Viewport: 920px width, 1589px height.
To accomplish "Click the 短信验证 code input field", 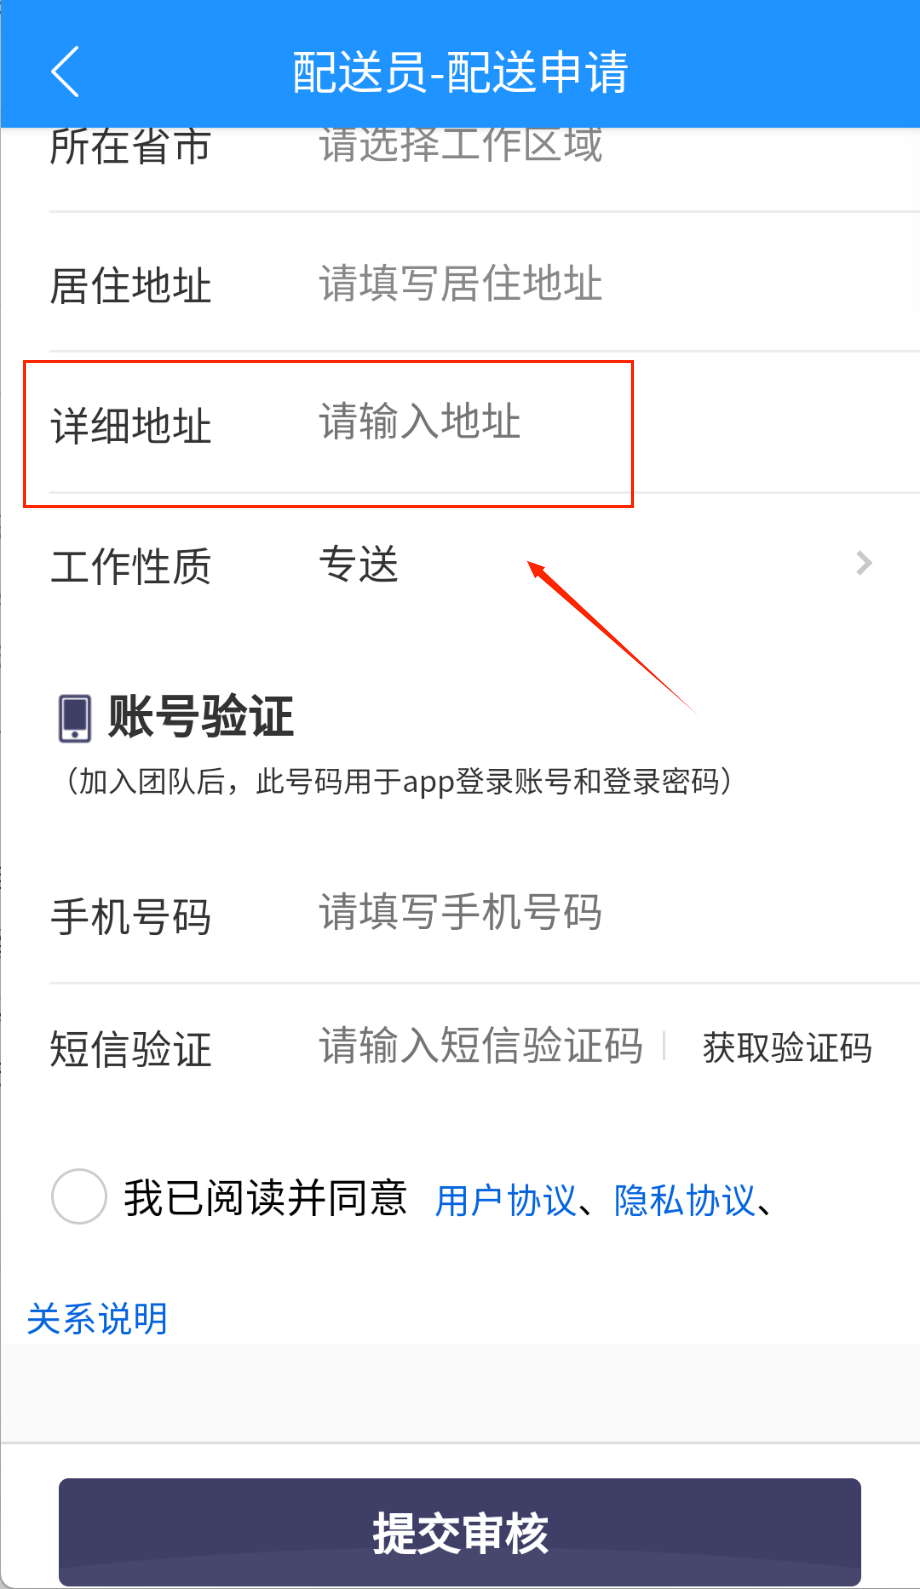I will click(x=480, y=1047).
